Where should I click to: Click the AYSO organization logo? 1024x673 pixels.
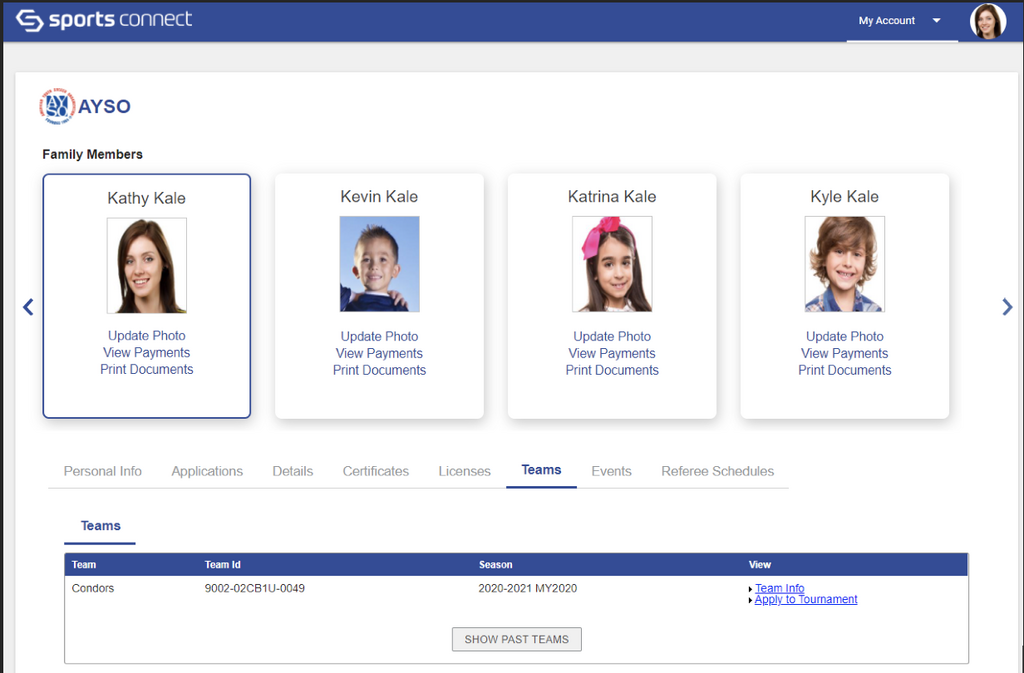coord(85,106)
